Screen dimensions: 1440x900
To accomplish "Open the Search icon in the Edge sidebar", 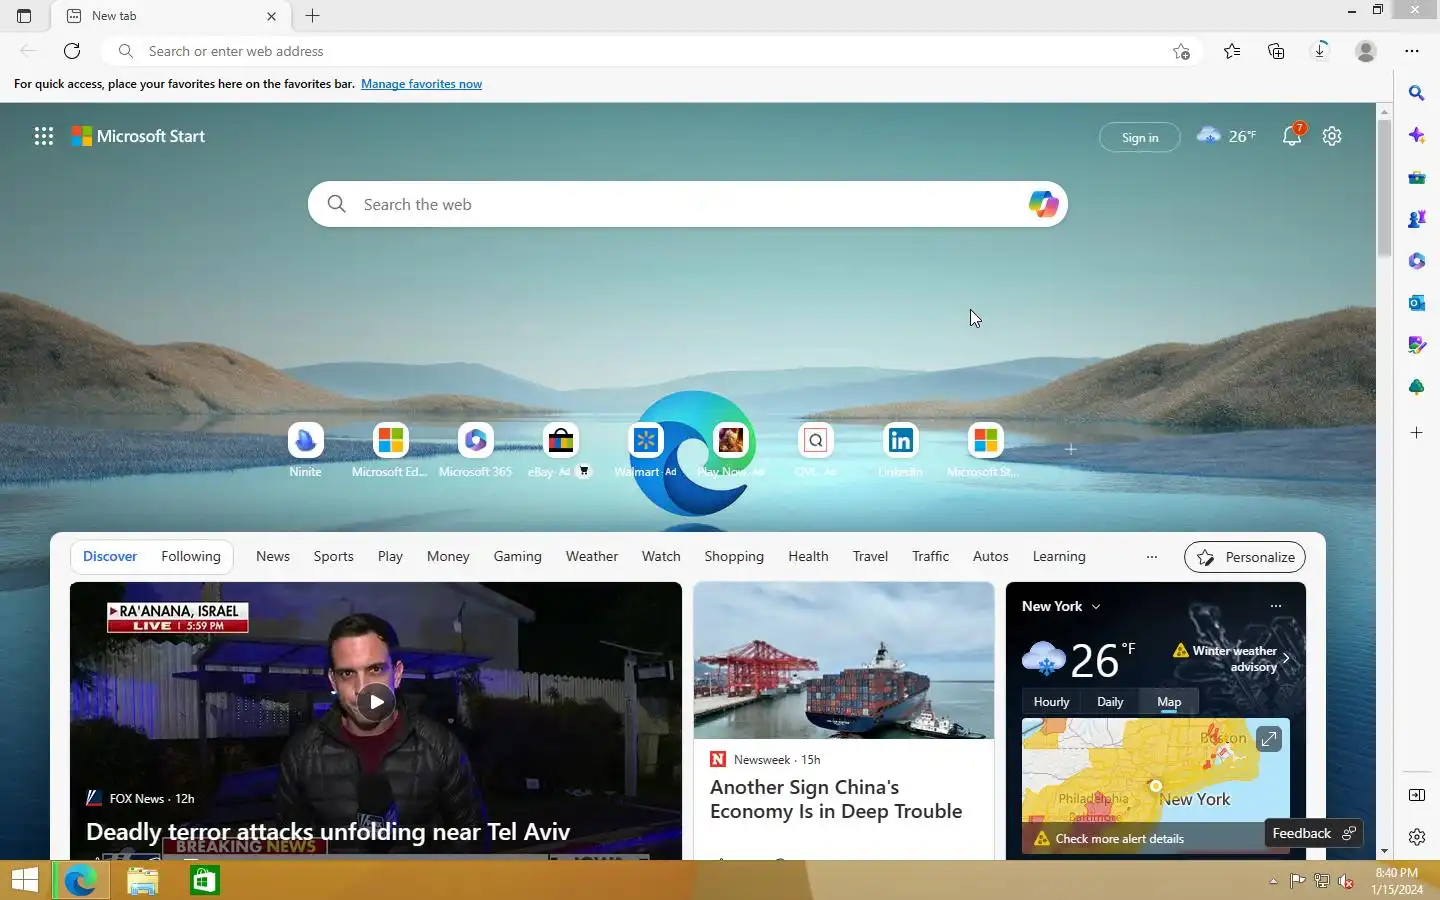I will pyautogui.click(x=1416, y=93).
